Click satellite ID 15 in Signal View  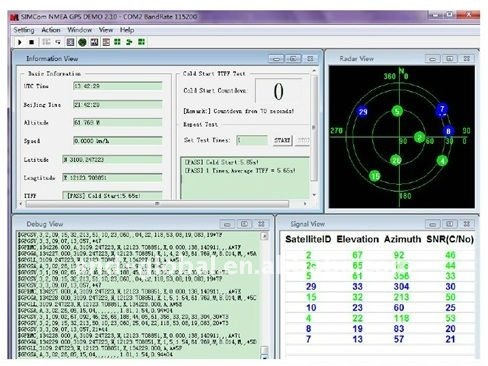point(311,297)
